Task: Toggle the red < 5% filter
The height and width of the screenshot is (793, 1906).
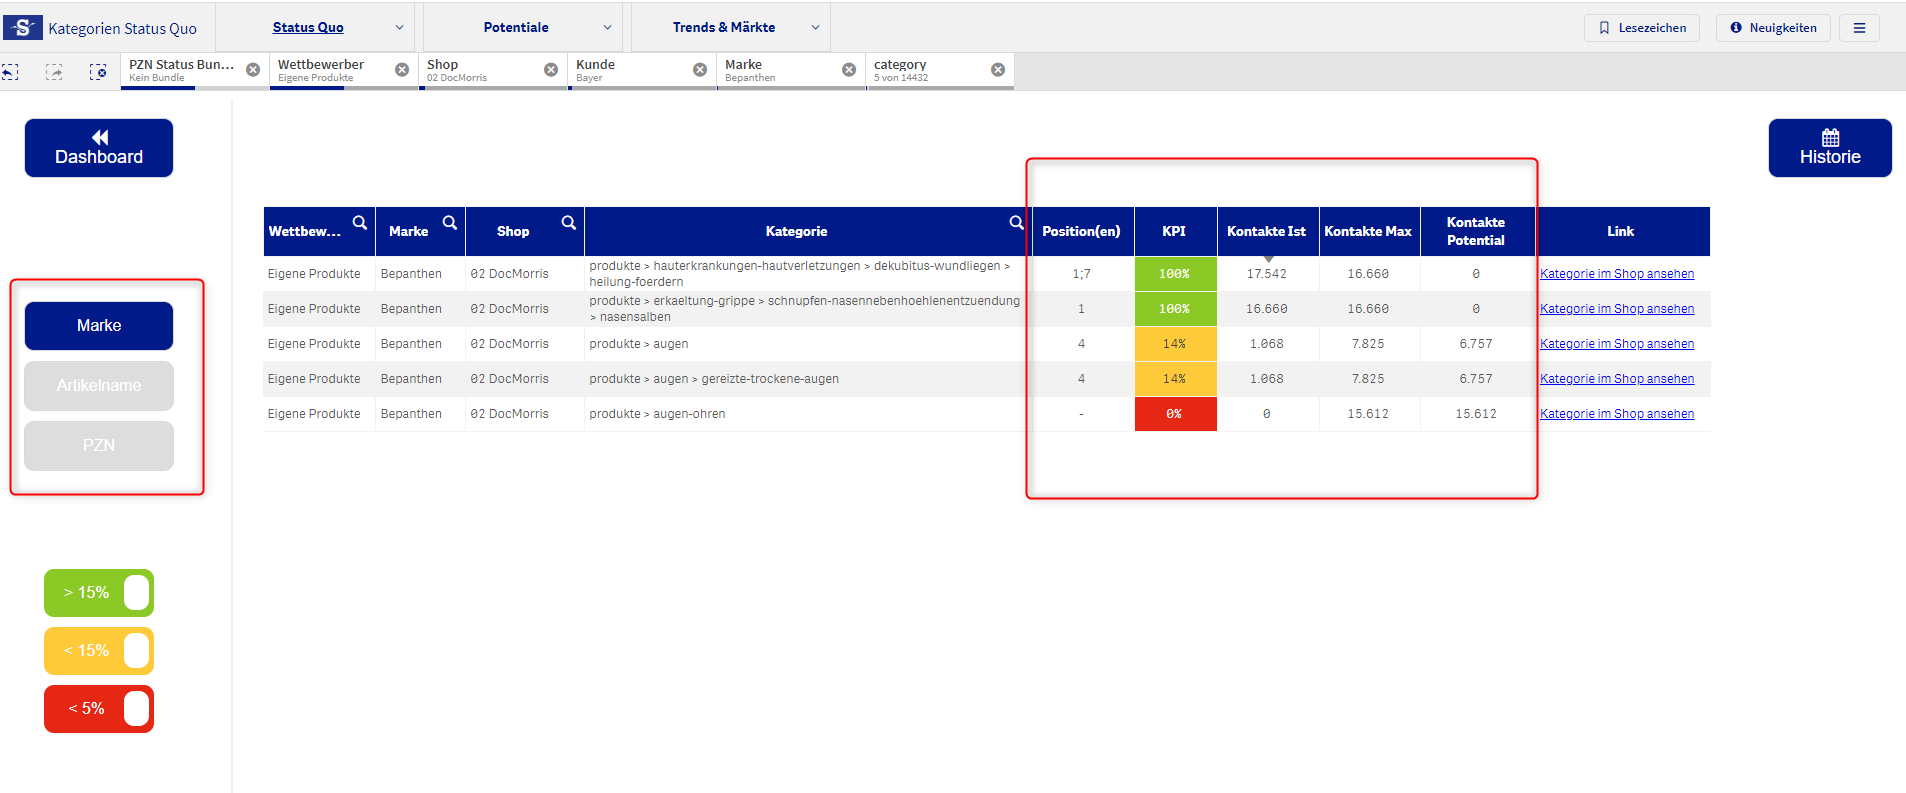Action: click(99, 709)
